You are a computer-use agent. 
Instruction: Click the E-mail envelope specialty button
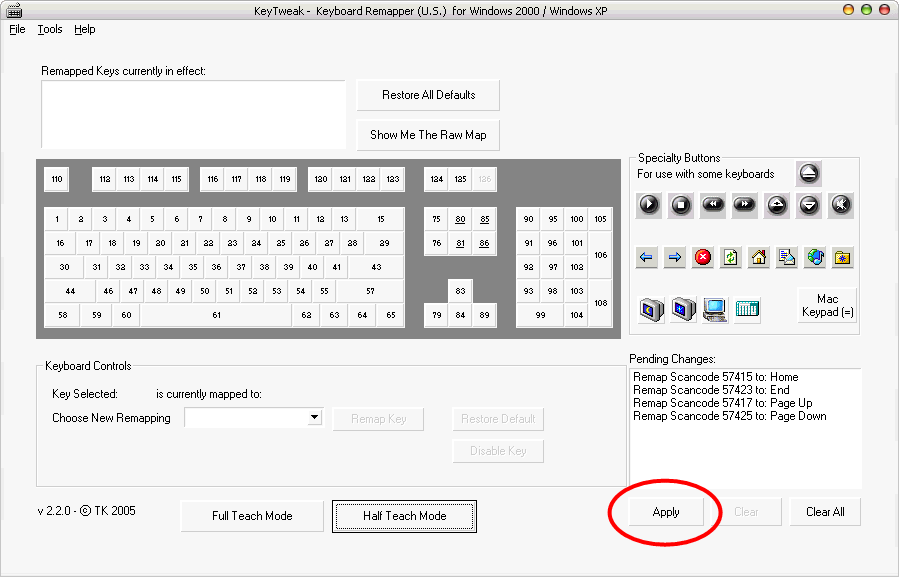click(786, 257)
